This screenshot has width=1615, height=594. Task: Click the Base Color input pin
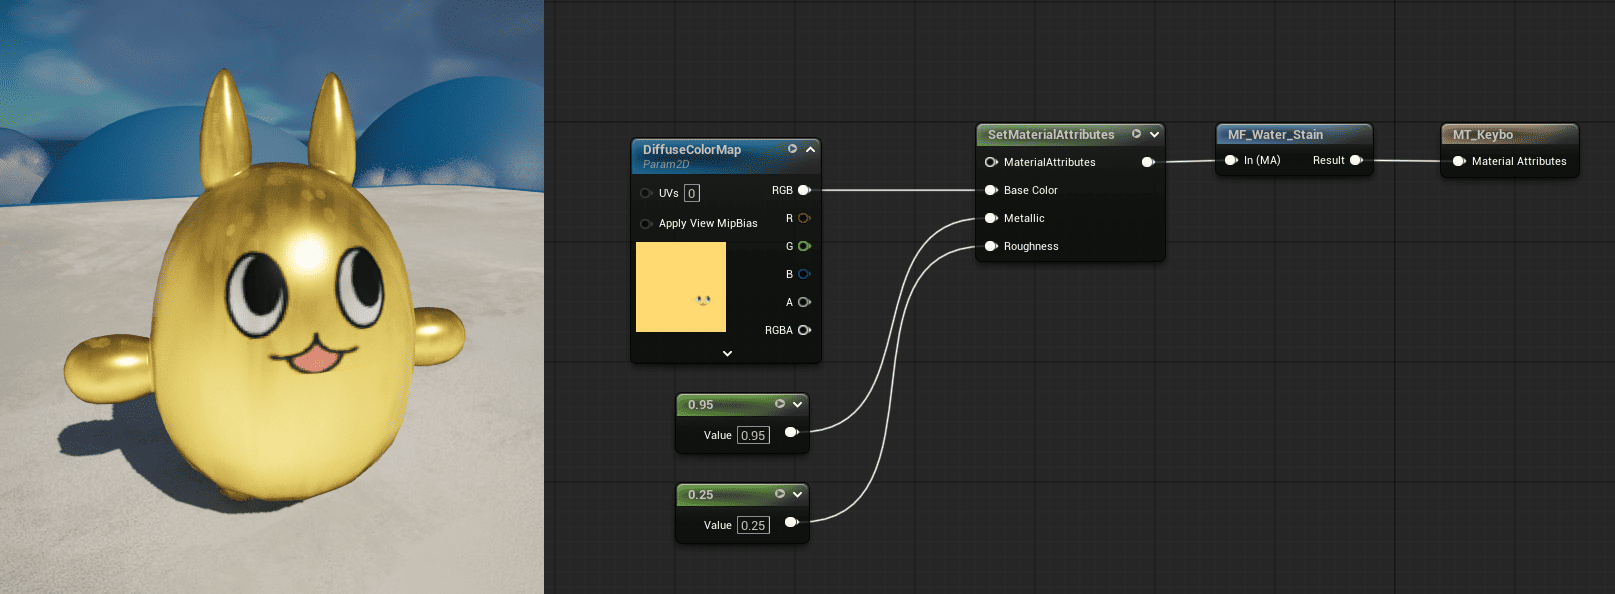click(990, 190)
